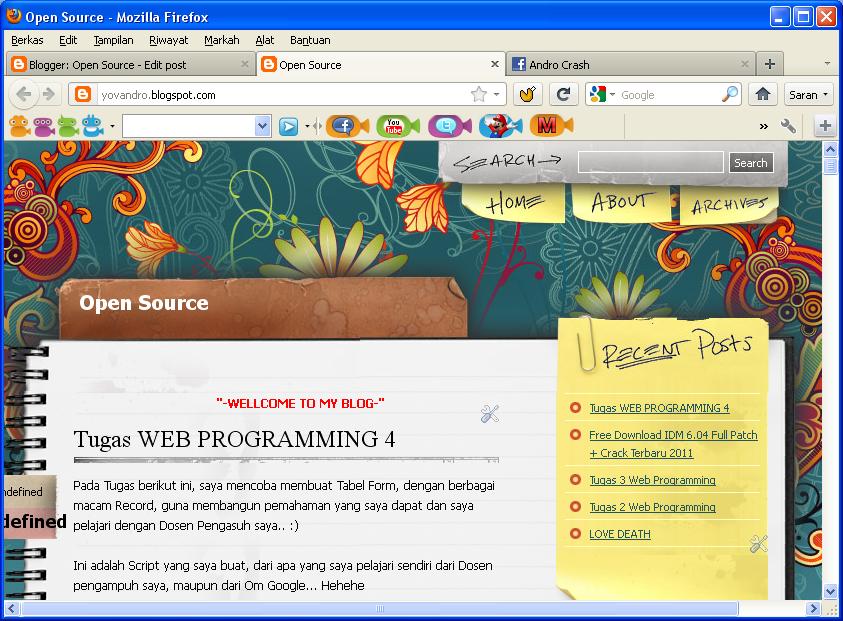Close the Open Source tab

point(495,65)
